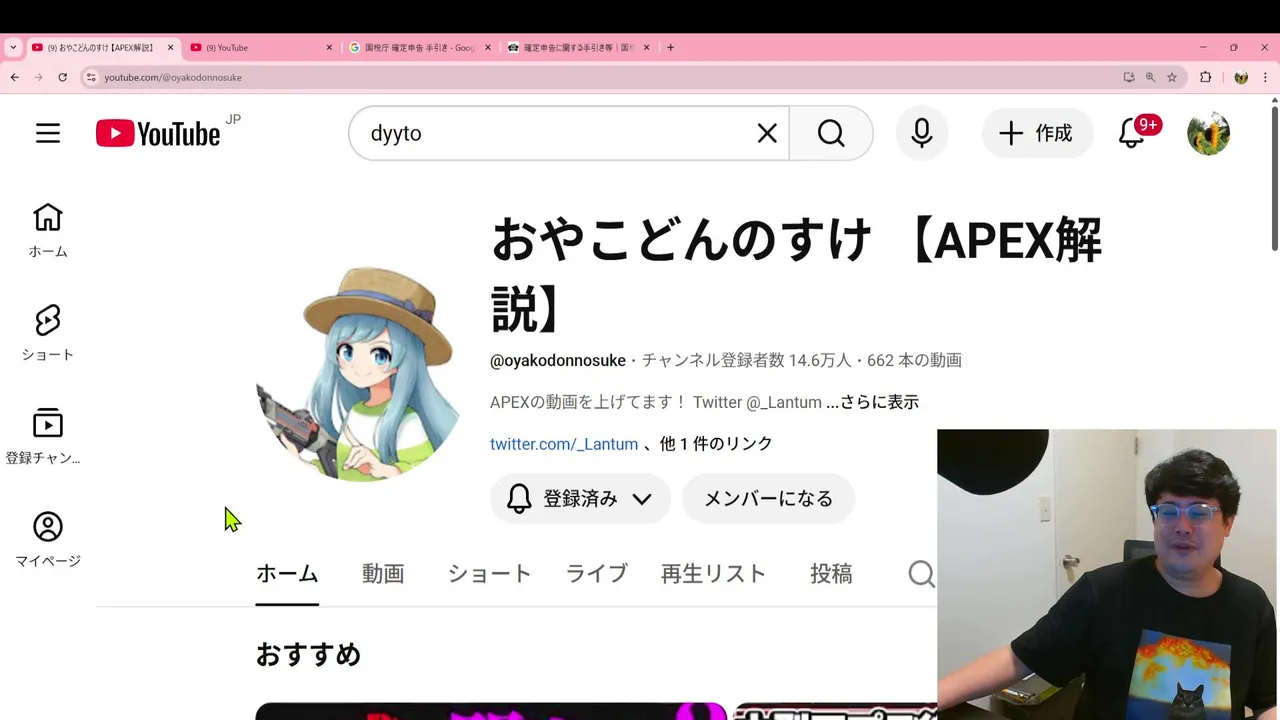Go to YouTube home via logo
Viewport: 1280px width, 720px height.
(x=158, y=133)
